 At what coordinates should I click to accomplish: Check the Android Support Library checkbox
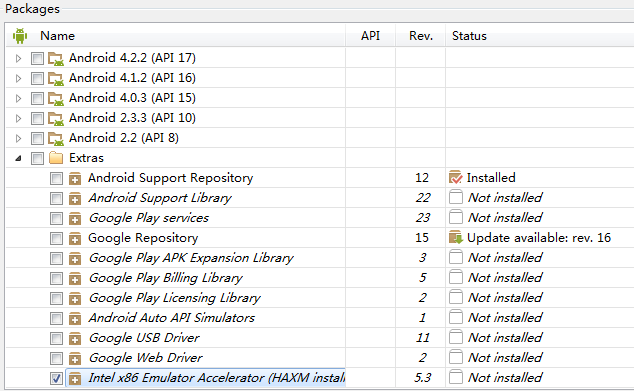56,198
